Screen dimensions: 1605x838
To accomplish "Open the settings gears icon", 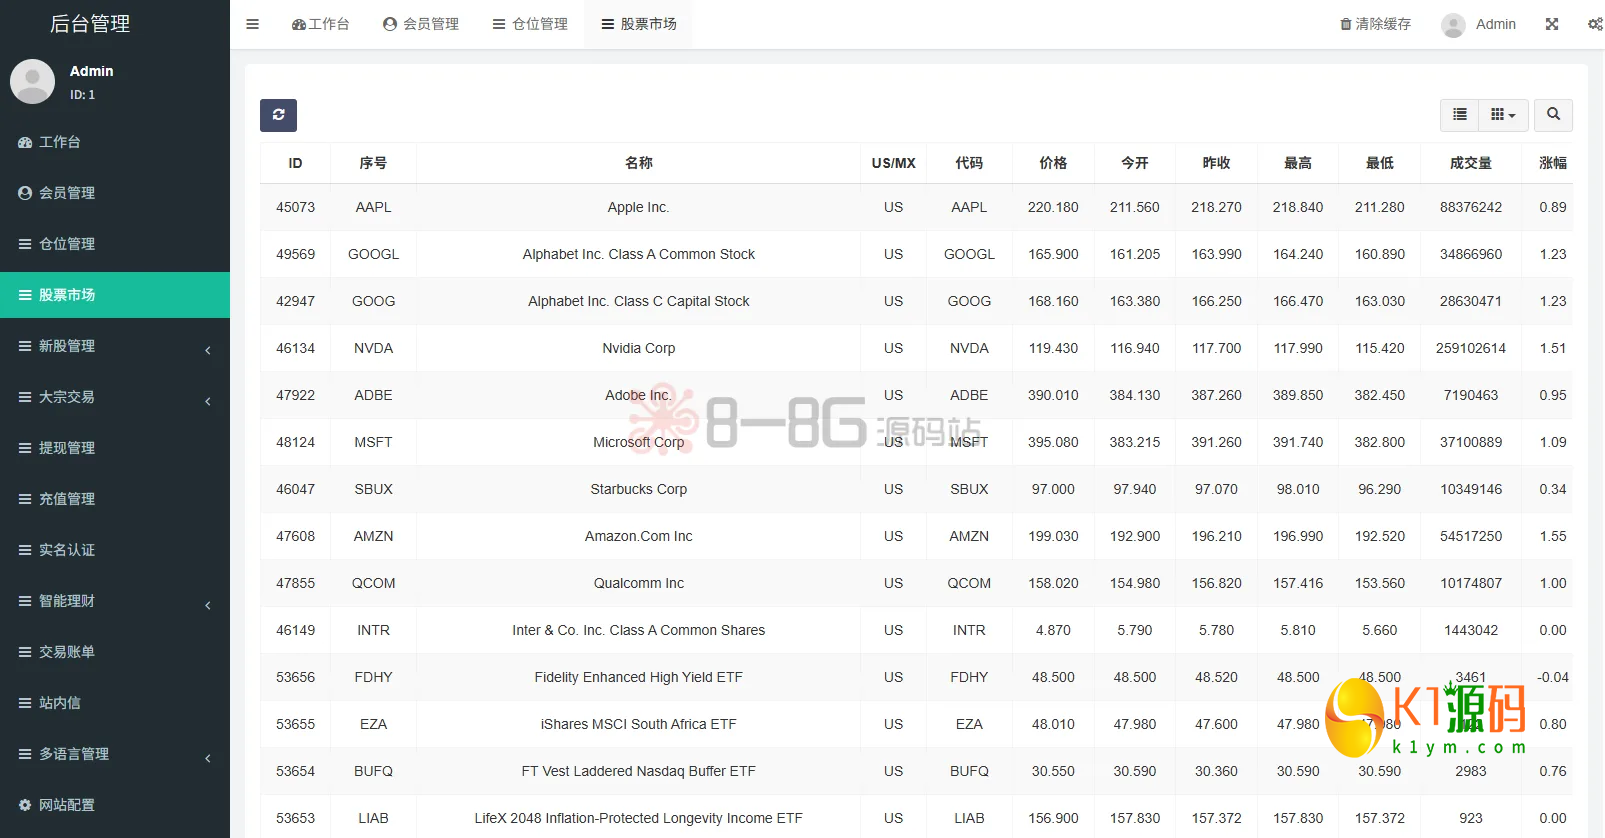I will tap(1595, 24).
